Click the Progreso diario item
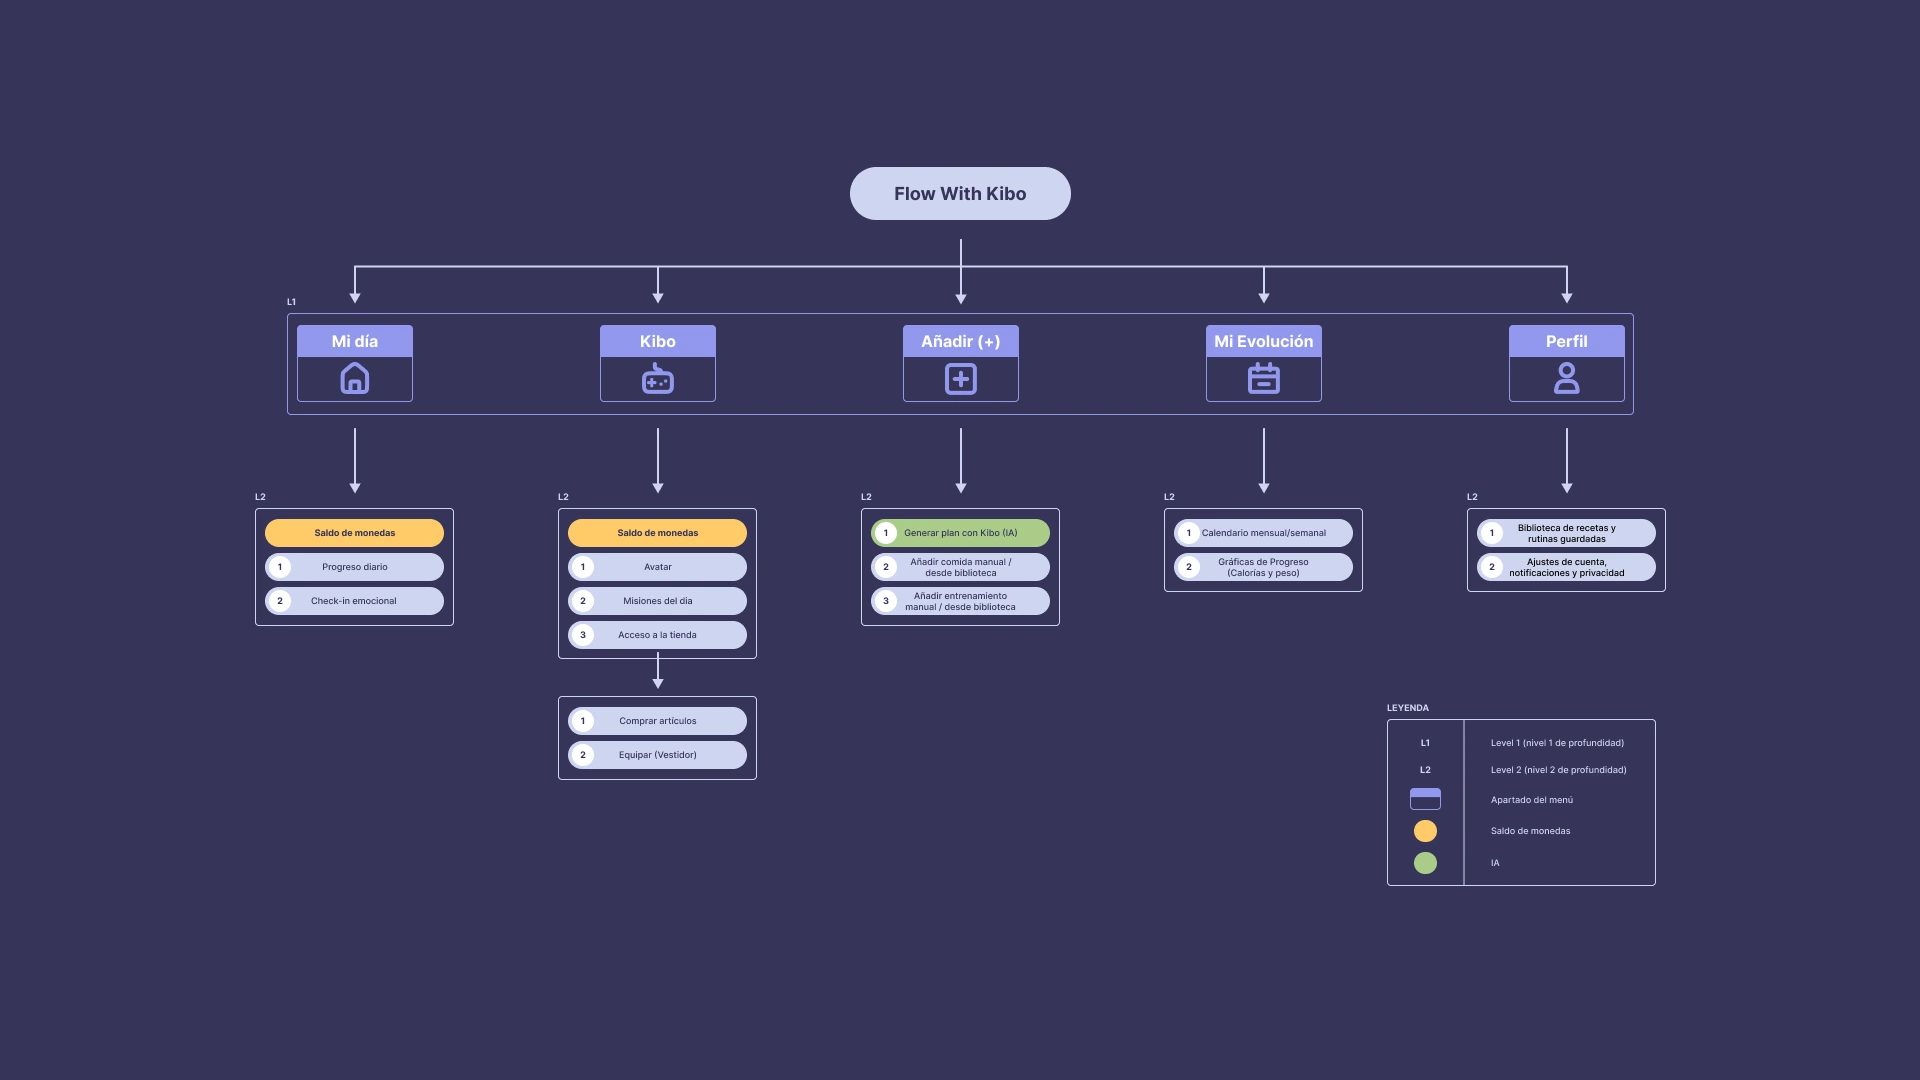Image resolution: width=1920 pixels, height=1080 pixels. (355, 567)
